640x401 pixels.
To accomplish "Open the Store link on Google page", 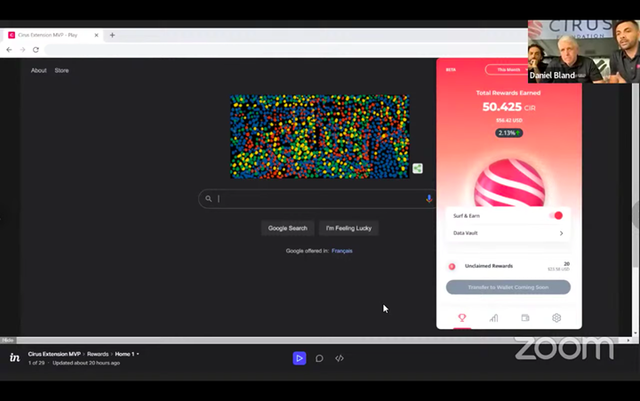I will (x=62, y=70).
